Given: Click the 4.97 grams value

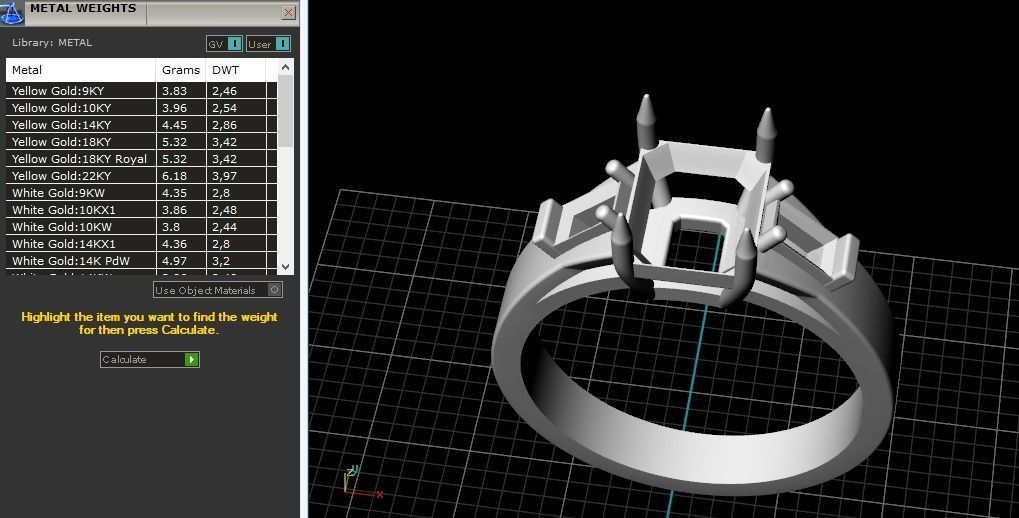Looking at the screenshot, I should point(174,261).
